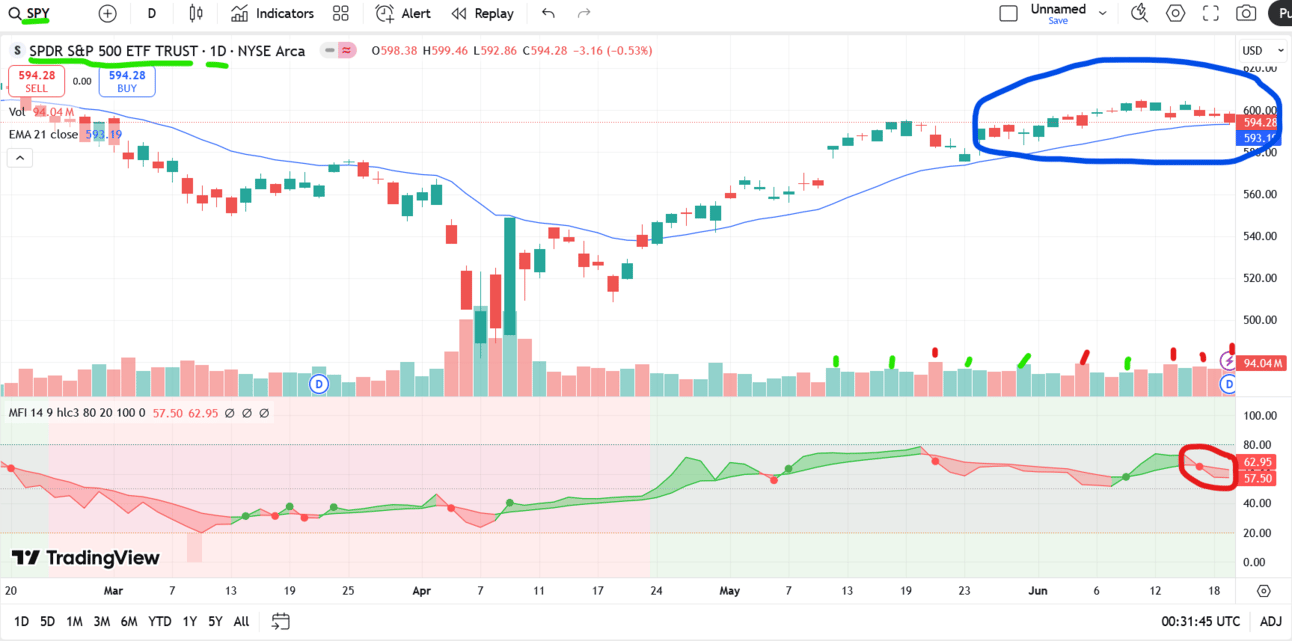Open the candlestick chart type selector
1292x641 pixels.
(x=196, y=13)
